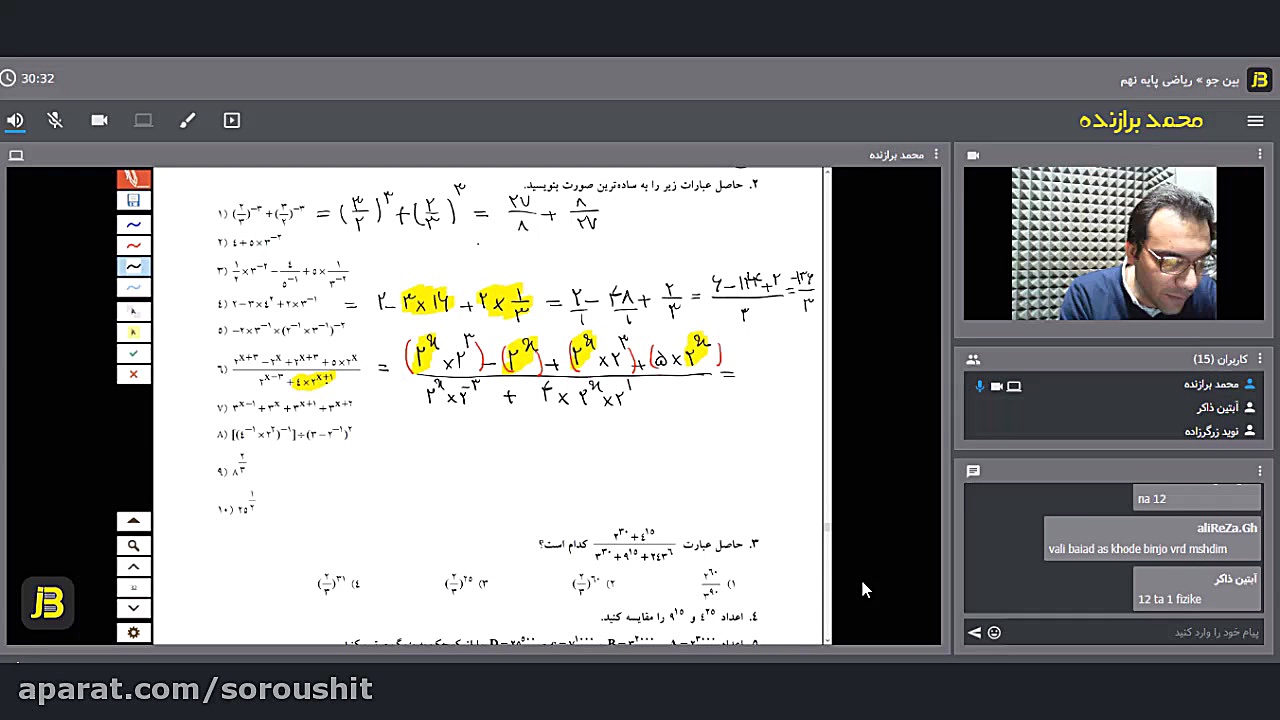Click the clock session timer icon
1280x720 pixels.
[x=8, y=78]
